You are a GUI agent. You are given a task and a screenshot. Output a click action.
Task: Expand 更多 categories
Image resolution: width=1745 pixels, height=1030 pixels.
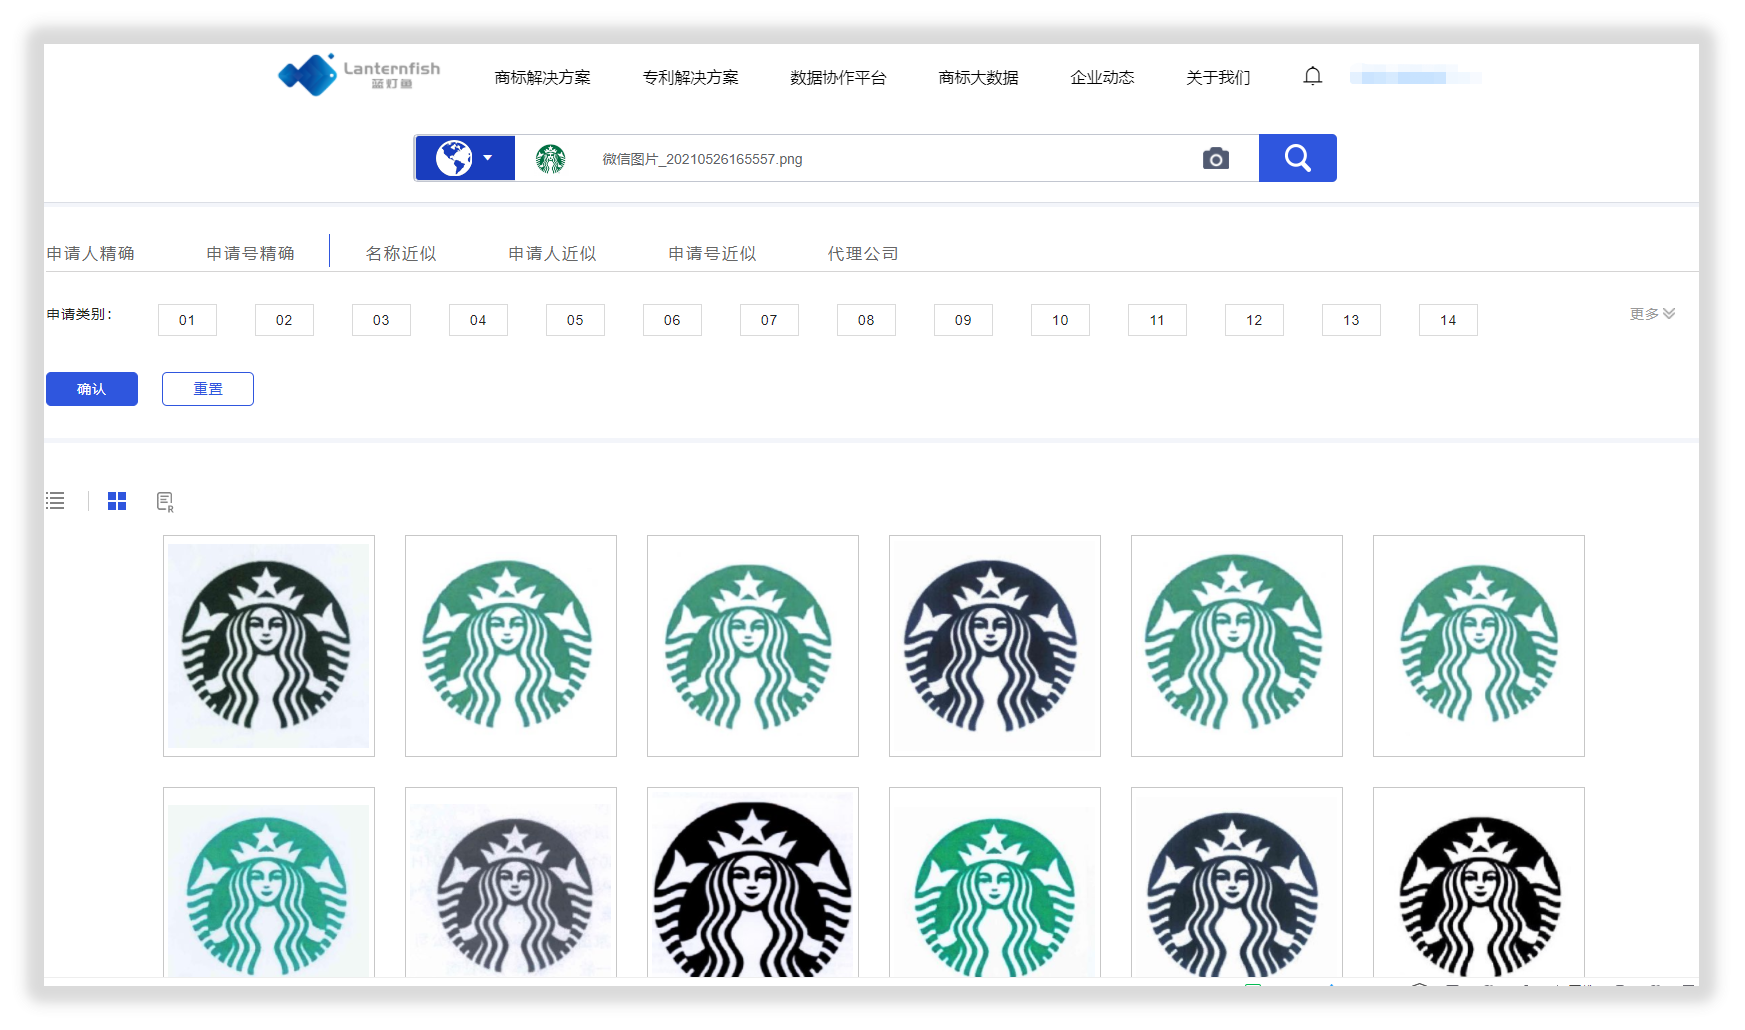(1652, 314)
